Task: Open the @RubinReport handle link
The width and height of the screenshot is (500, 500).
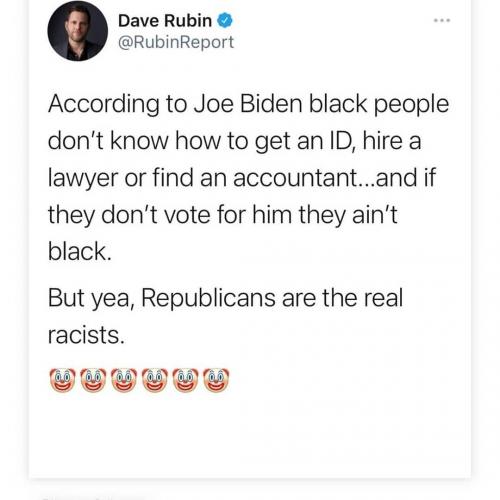Action: point(176,42)
